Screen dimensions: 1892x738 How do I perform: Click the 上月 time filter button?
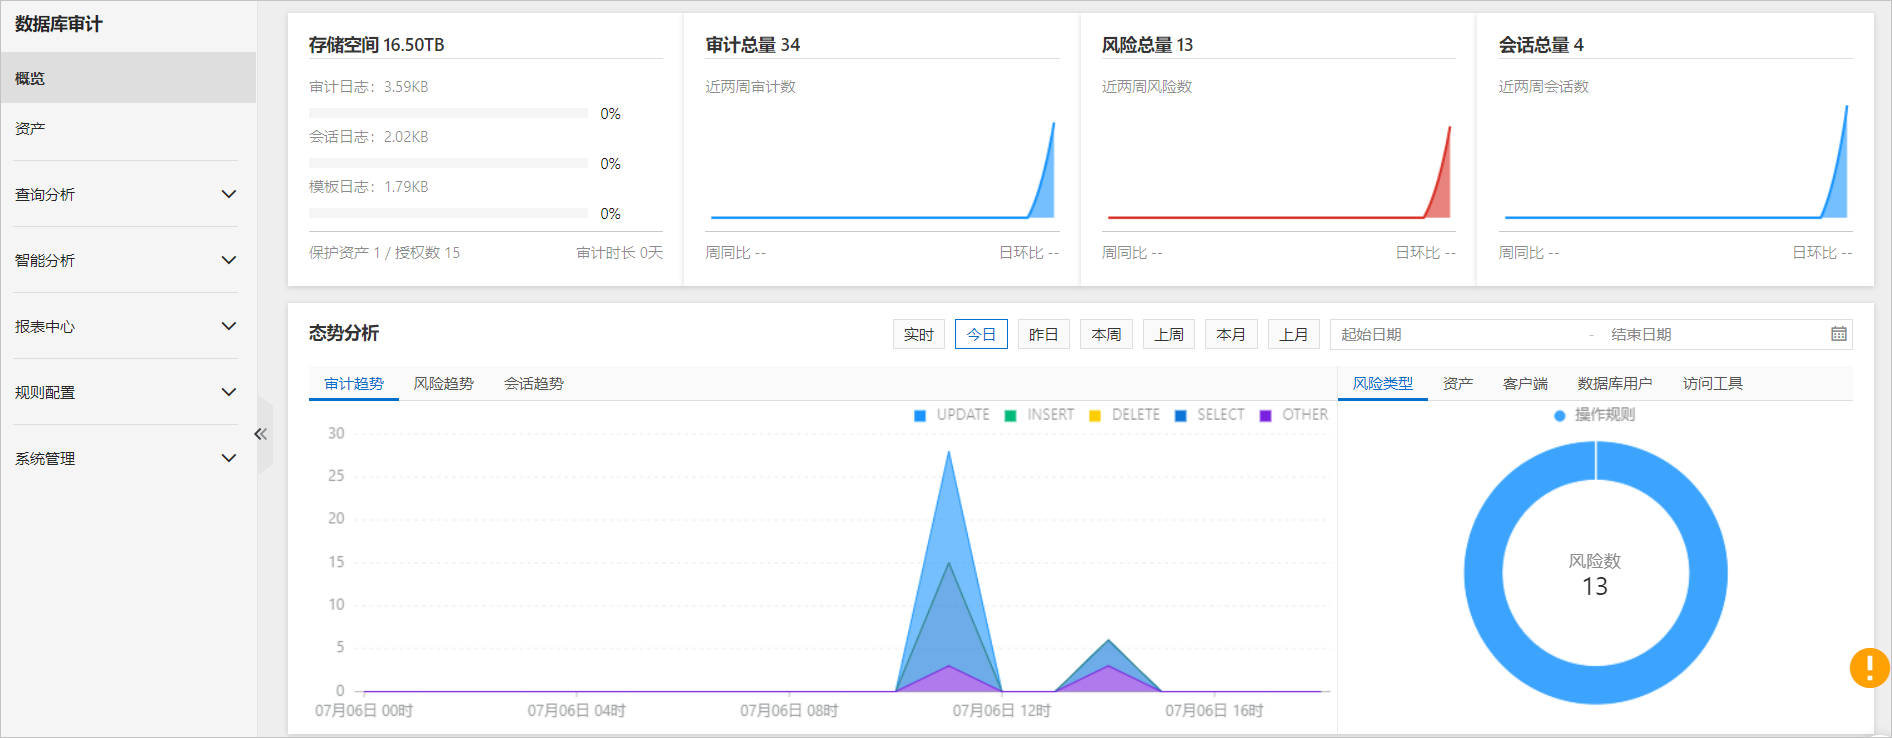1294,334
